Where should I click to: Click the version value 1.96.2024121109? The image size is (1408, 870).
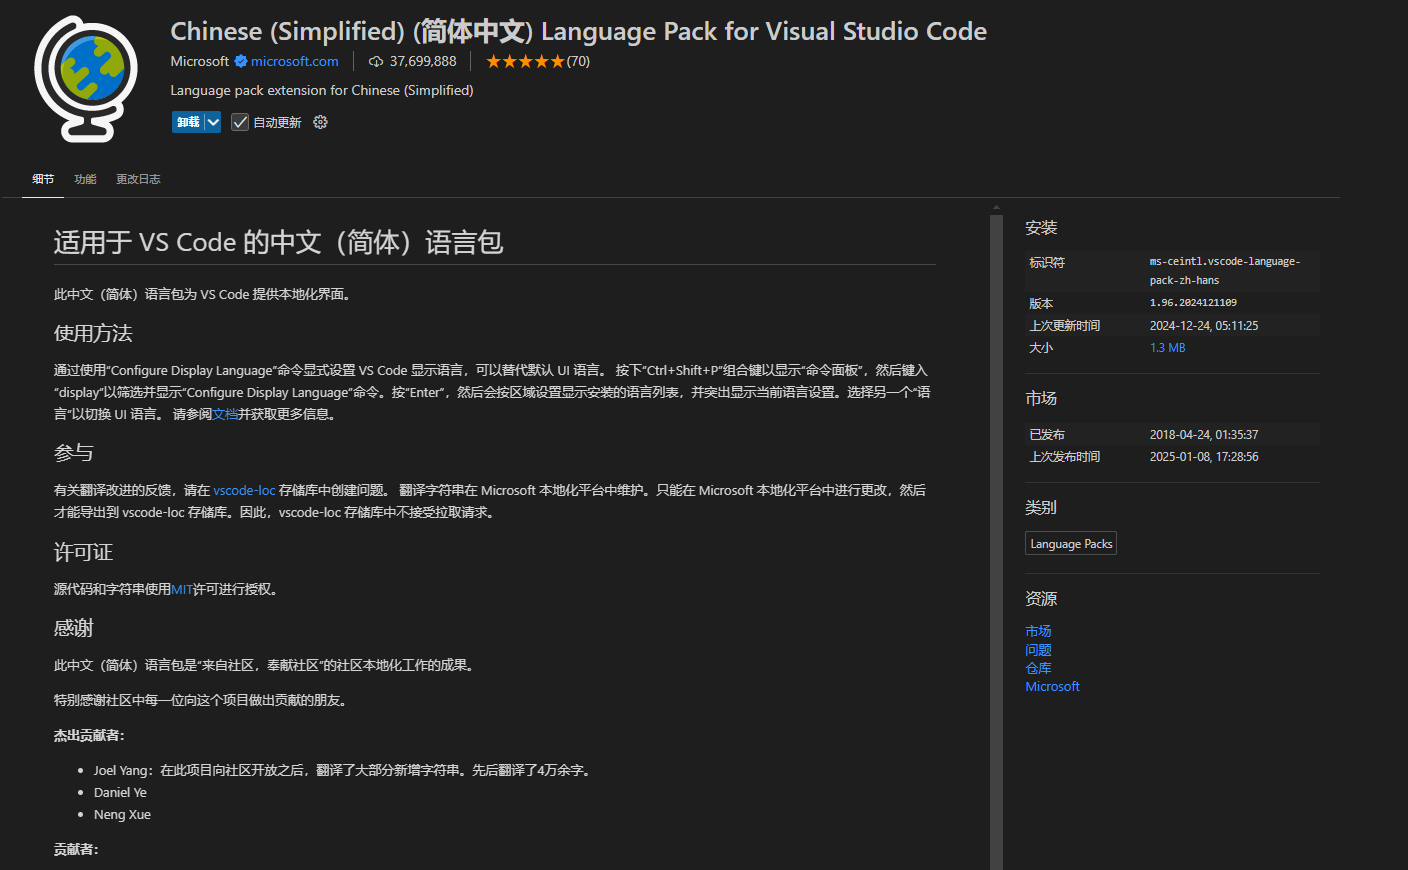click(x=1193, y=303)
